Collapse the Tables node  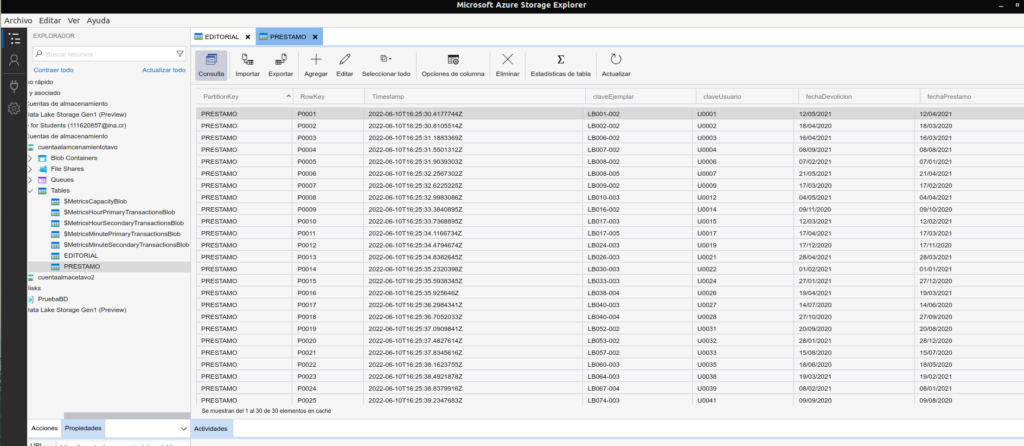pyautogui.click(x=29, y=191)
